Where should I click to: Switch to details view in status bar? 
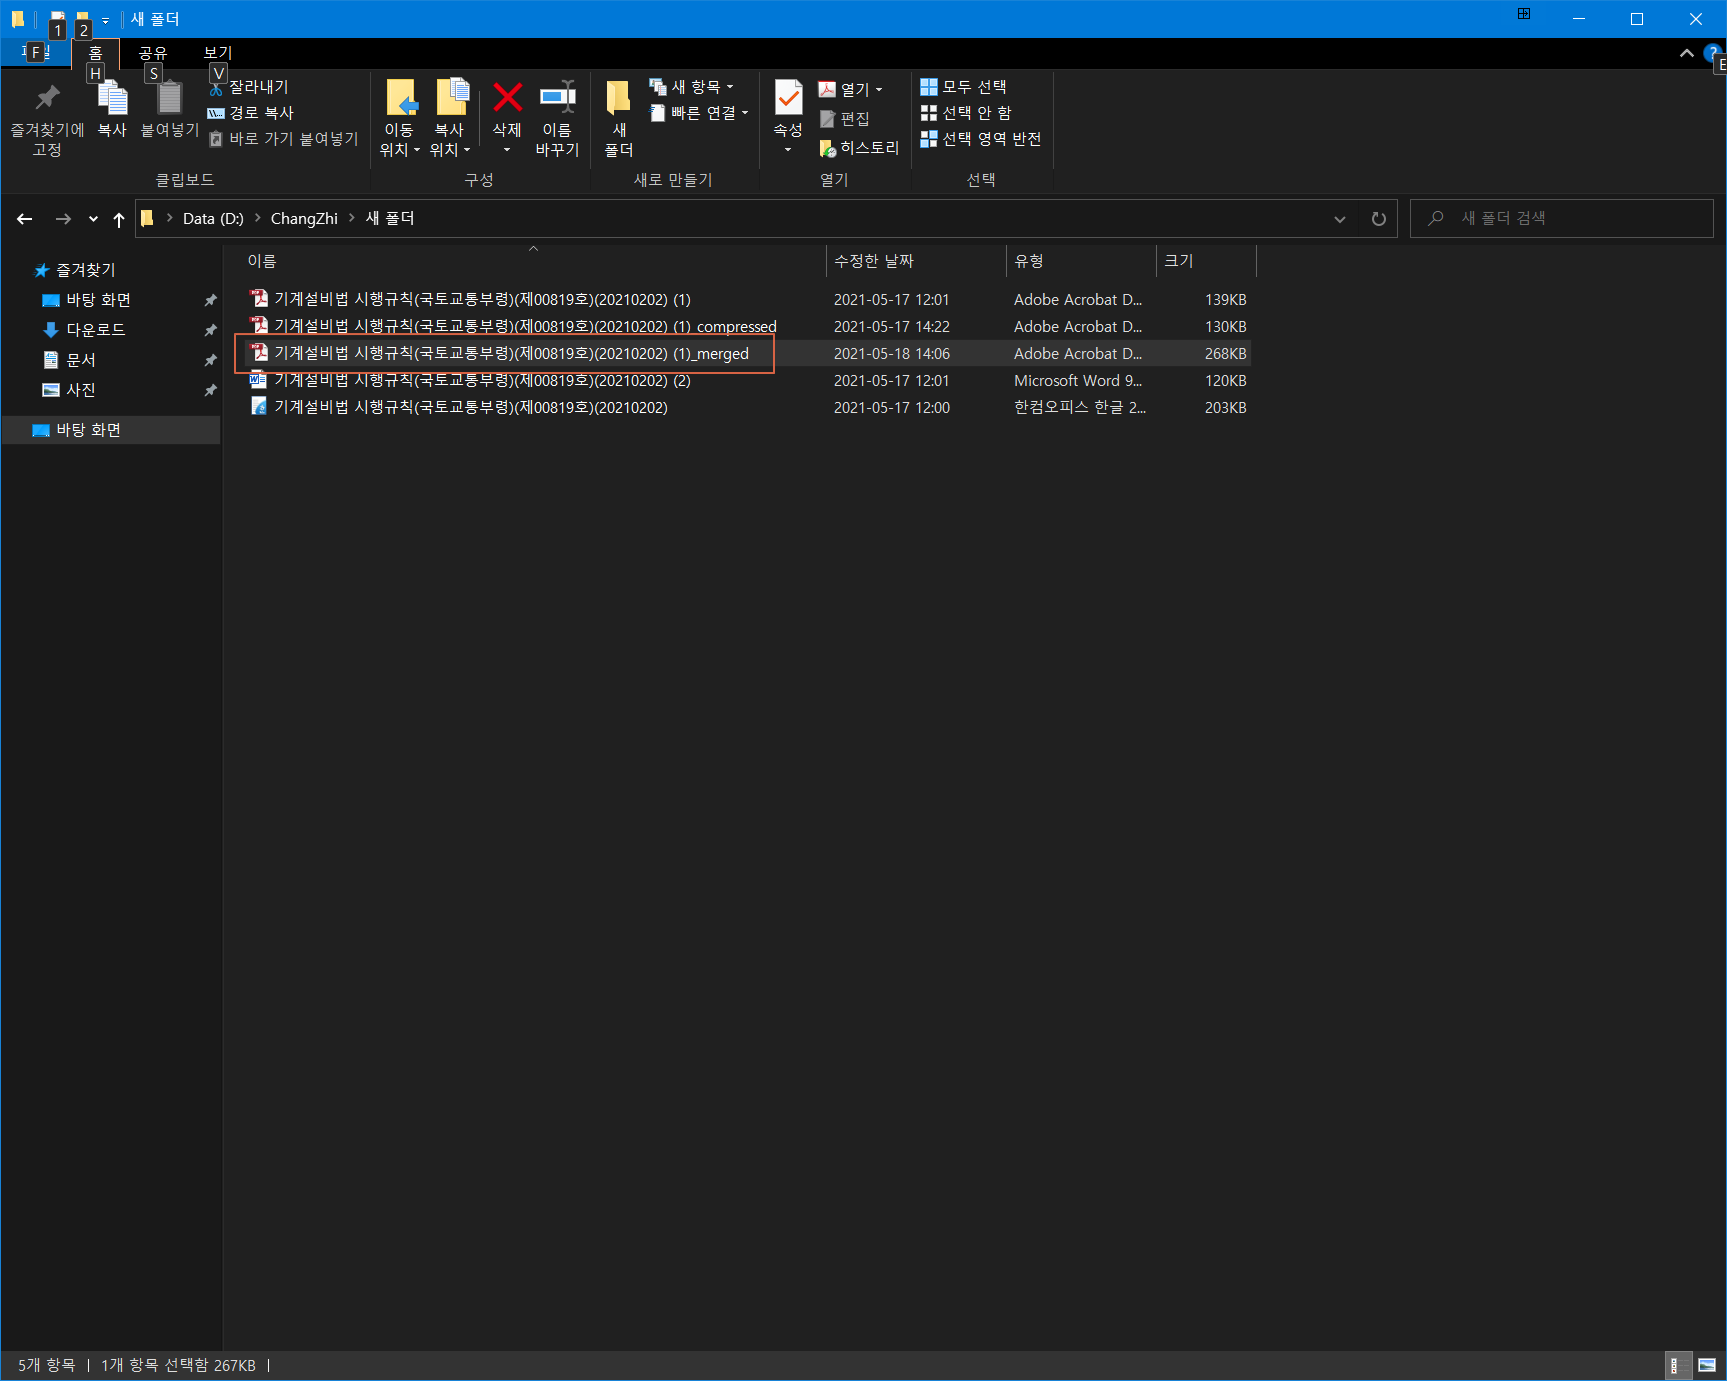(1677, 1365)
